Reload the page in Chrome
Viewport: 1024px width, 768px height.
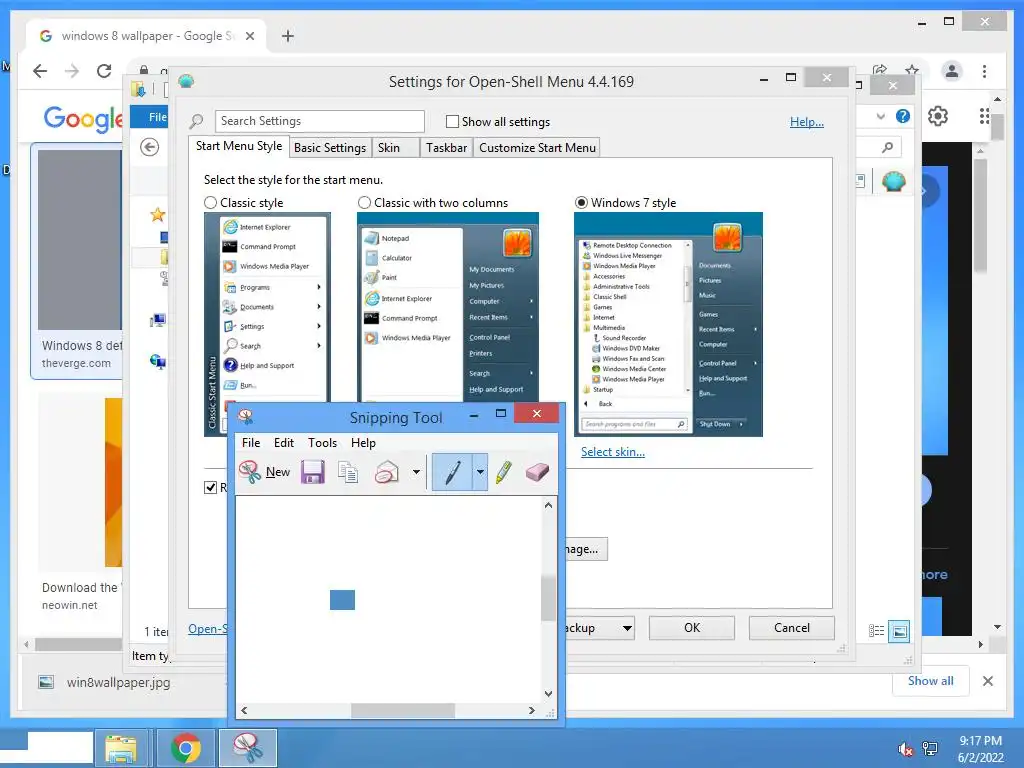pos(104,71)
